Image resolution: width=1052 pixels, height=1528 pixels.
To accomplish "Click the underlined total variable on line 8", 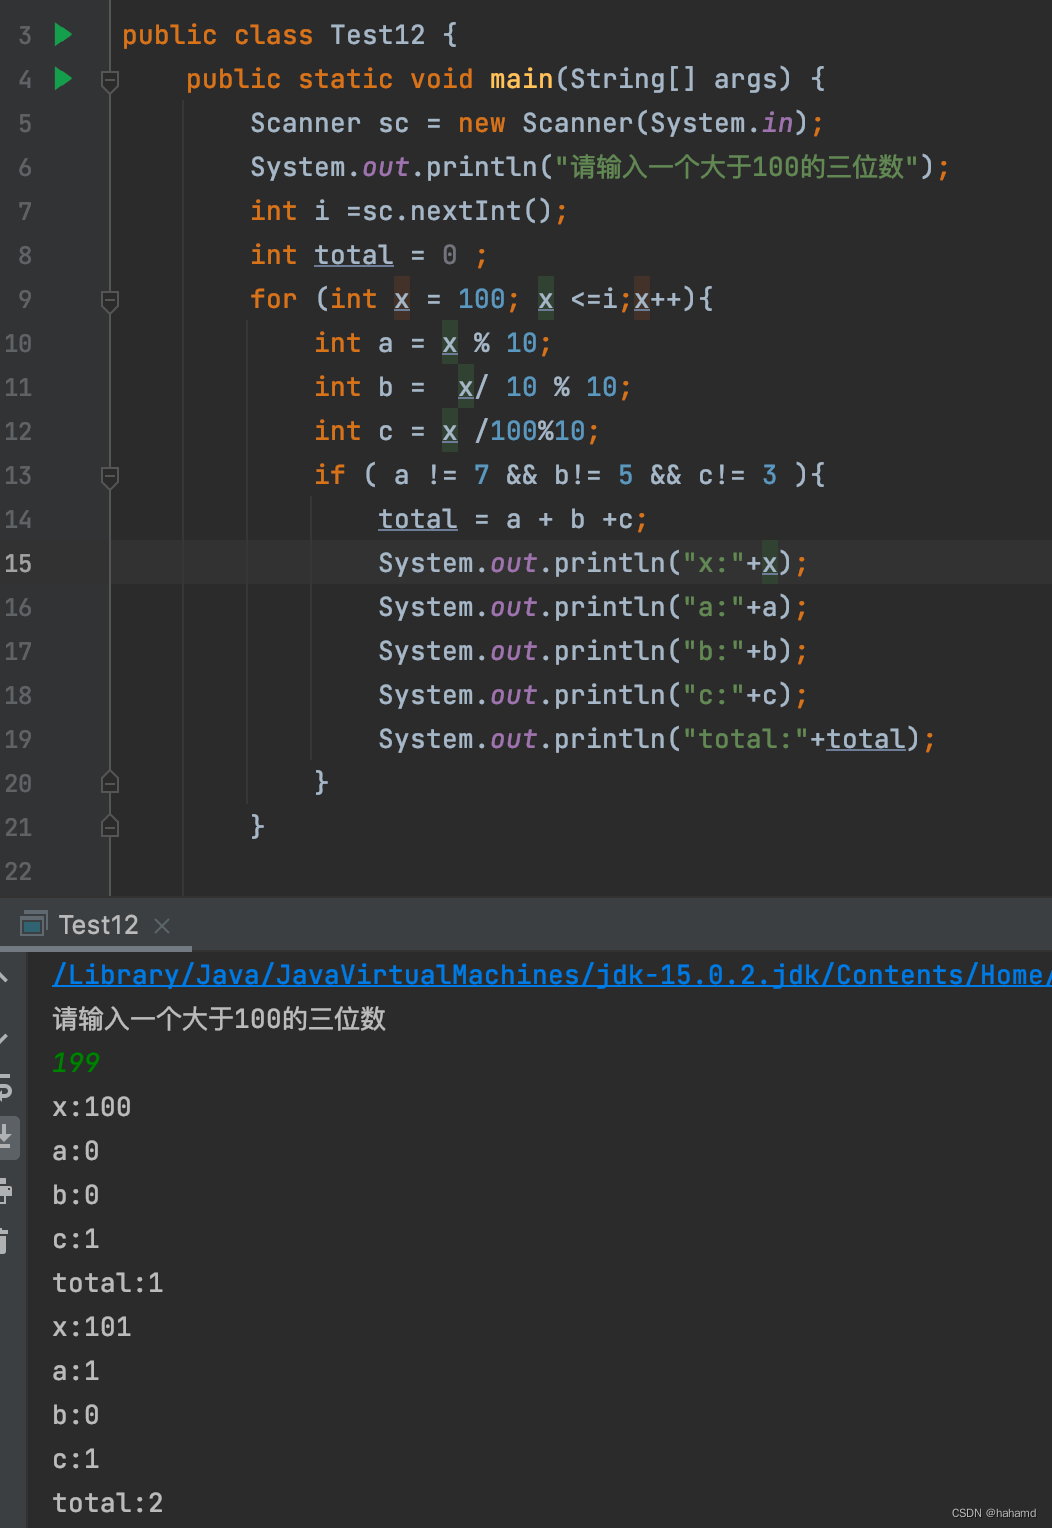I will pos(353,255).
